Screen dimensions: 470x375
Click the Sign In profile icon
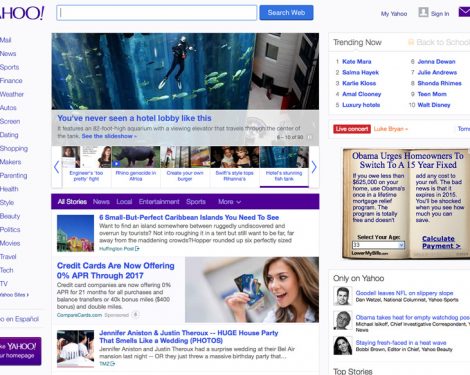click(x=423, y=12)
